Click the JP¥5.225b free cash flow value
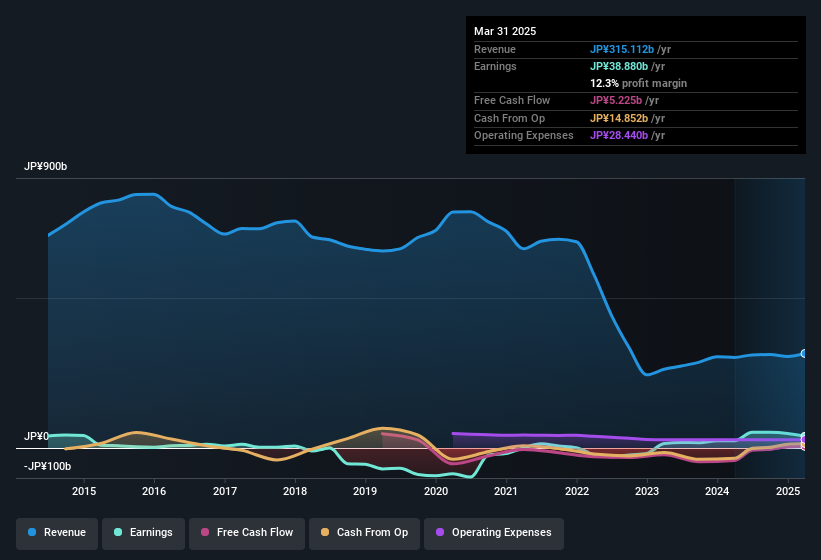821x560 pixels. 616,100
